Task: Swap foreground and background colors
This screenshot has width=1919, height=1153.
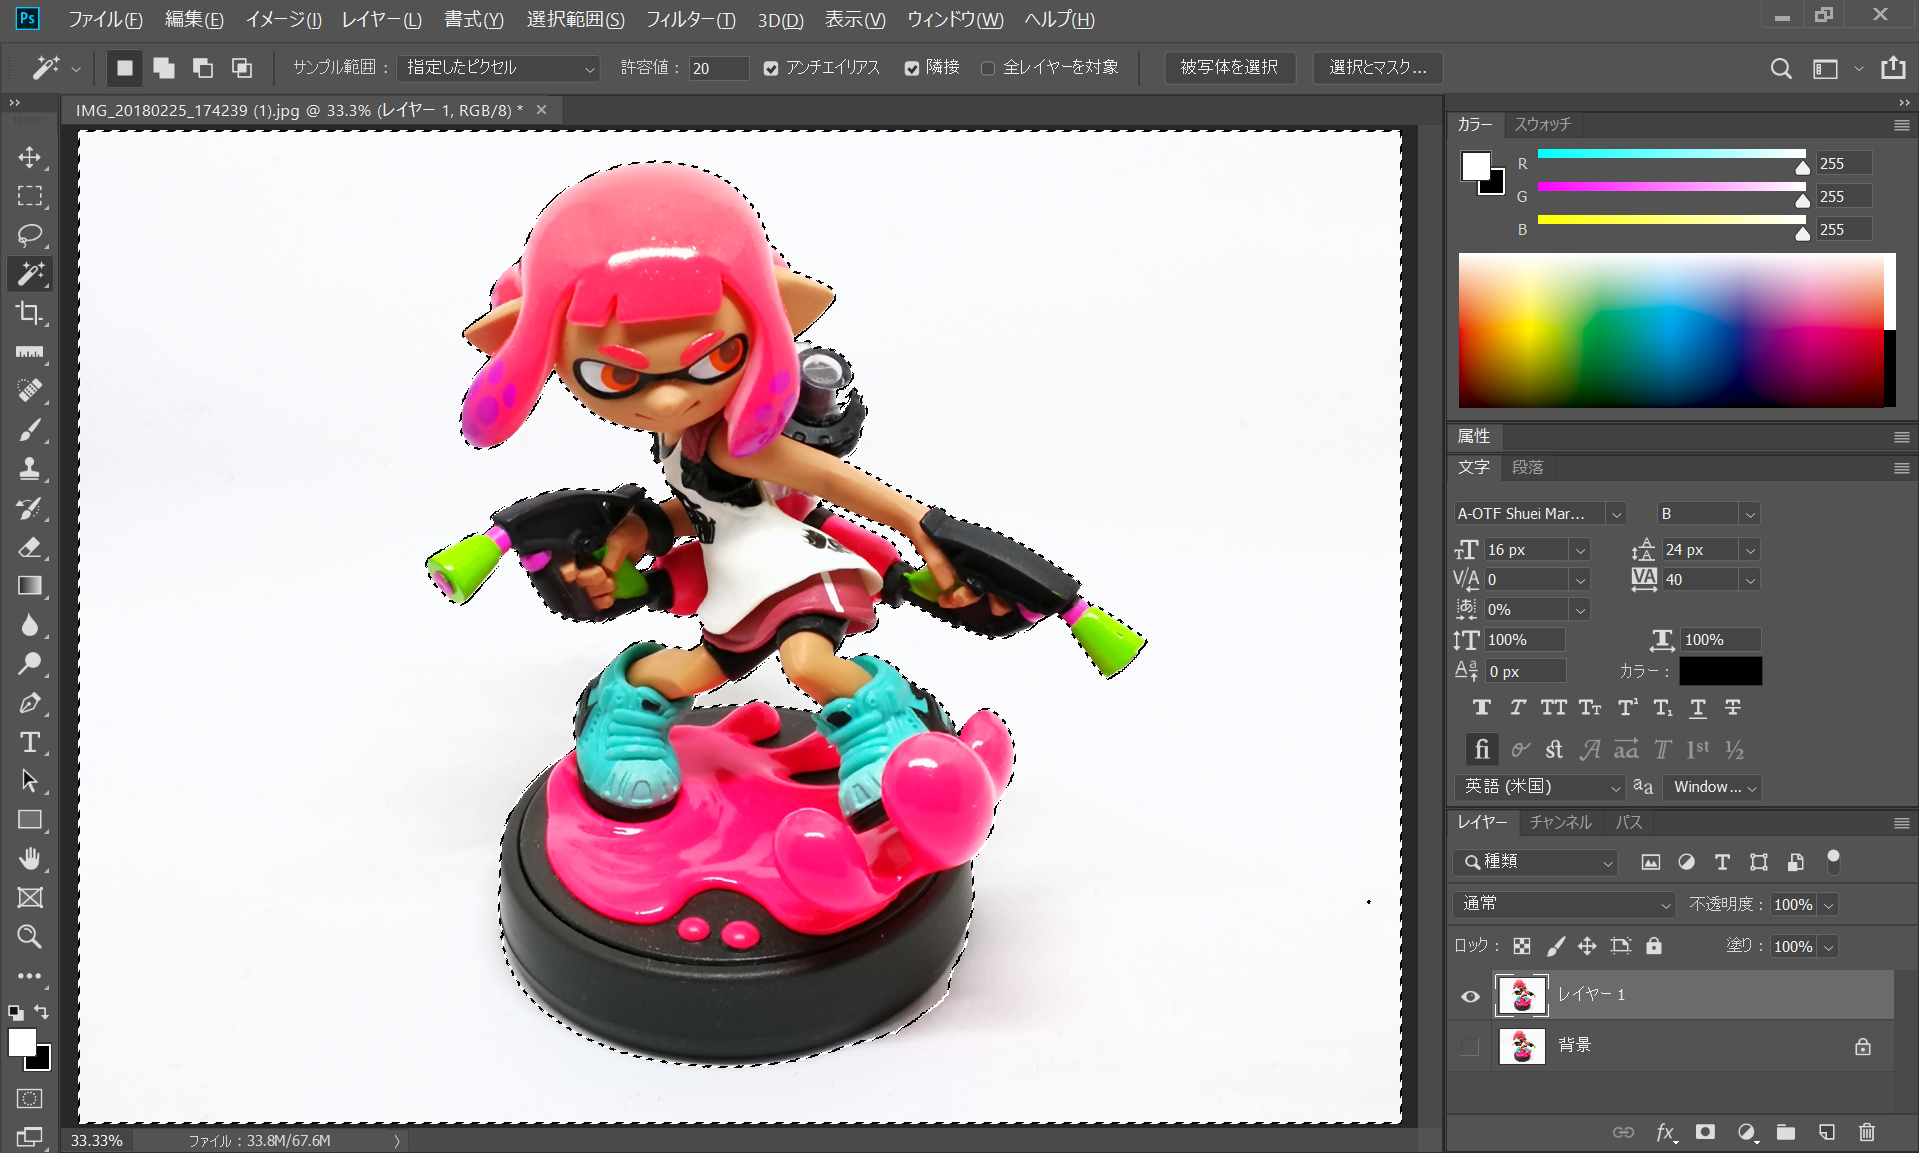Action: pyautogui.click(x=42, y=1012)
